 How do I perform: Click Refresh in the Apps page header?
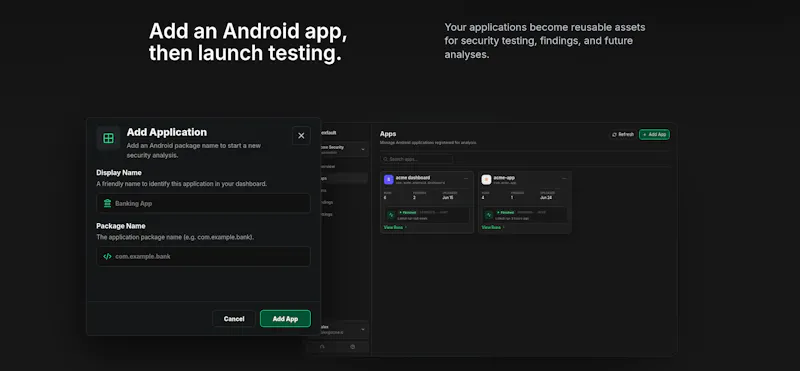(x=623, y=135)
